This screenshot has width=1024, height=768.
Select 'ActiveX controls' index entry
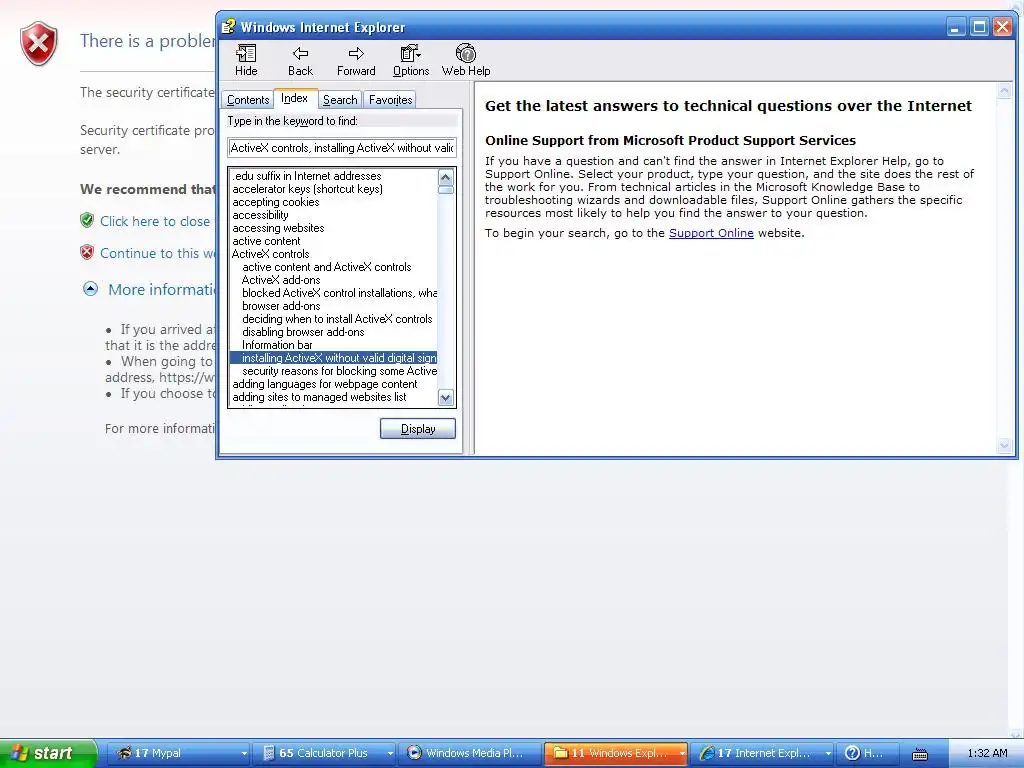click(270, 254)
